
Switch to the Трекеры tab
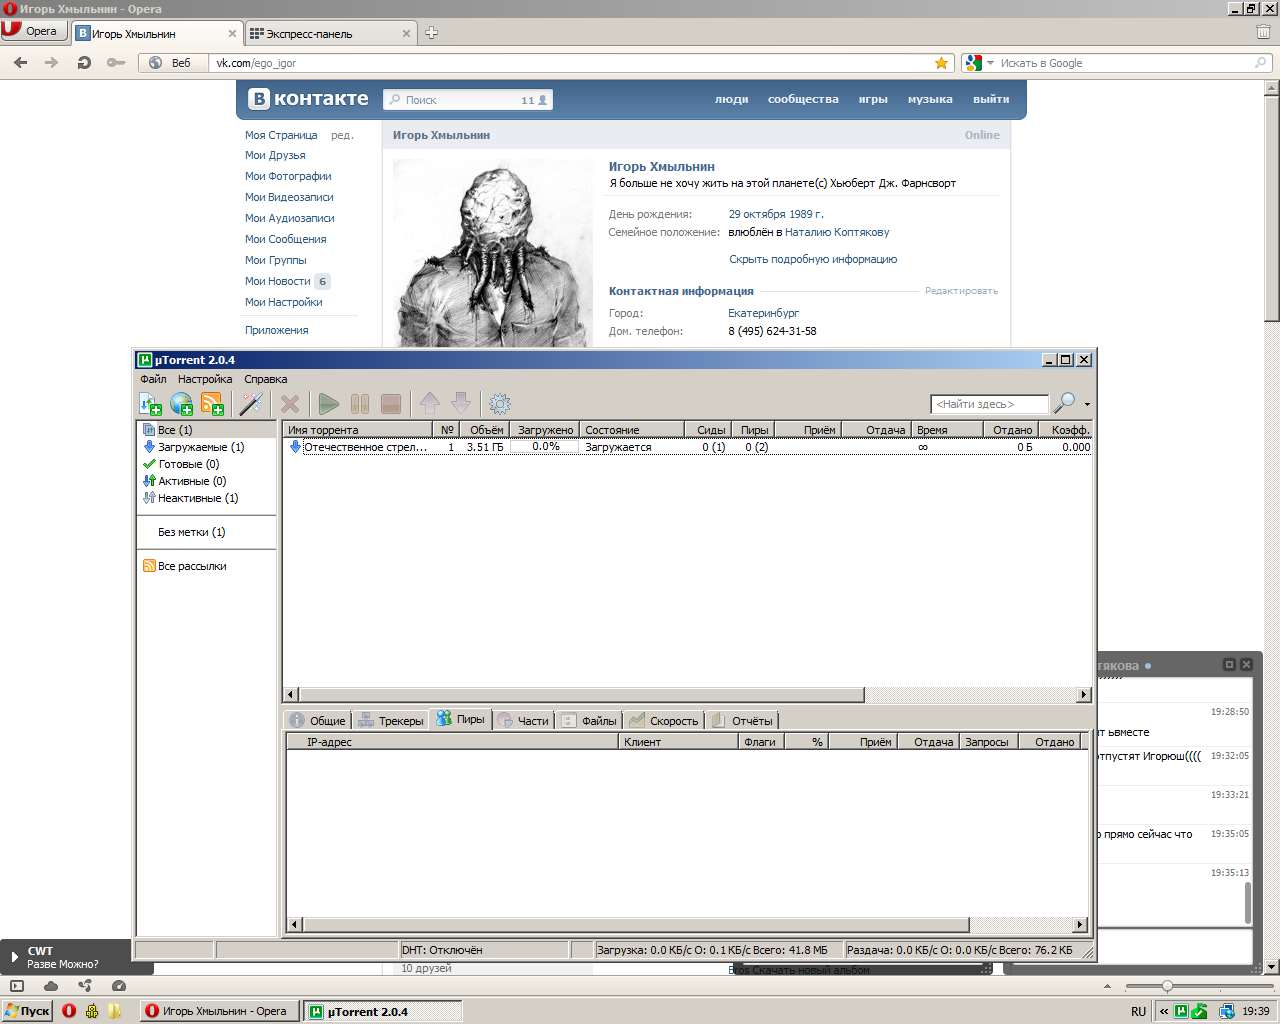click(391, 721)
